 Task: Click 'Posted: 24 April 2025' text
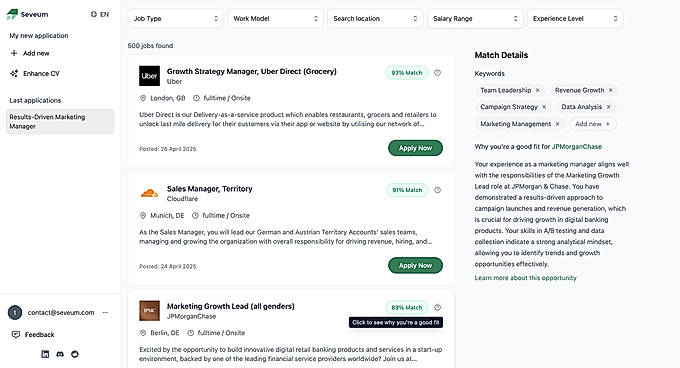(x=168, y=266)
